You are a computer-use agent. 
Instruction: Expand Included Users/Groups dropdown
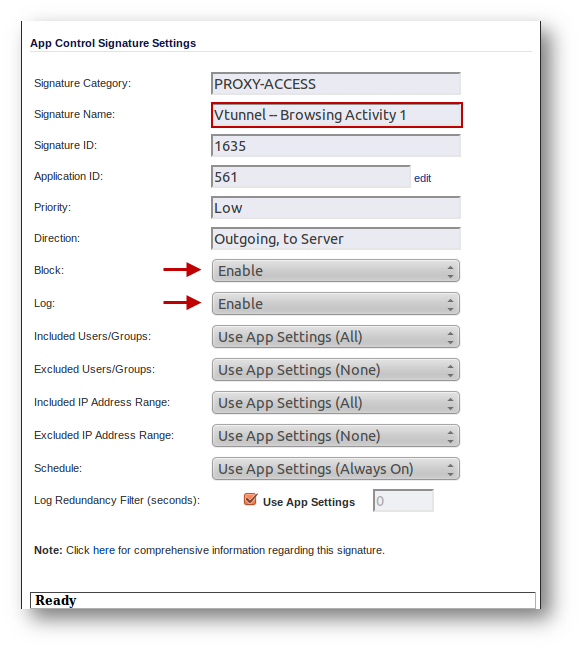point(336,337)
